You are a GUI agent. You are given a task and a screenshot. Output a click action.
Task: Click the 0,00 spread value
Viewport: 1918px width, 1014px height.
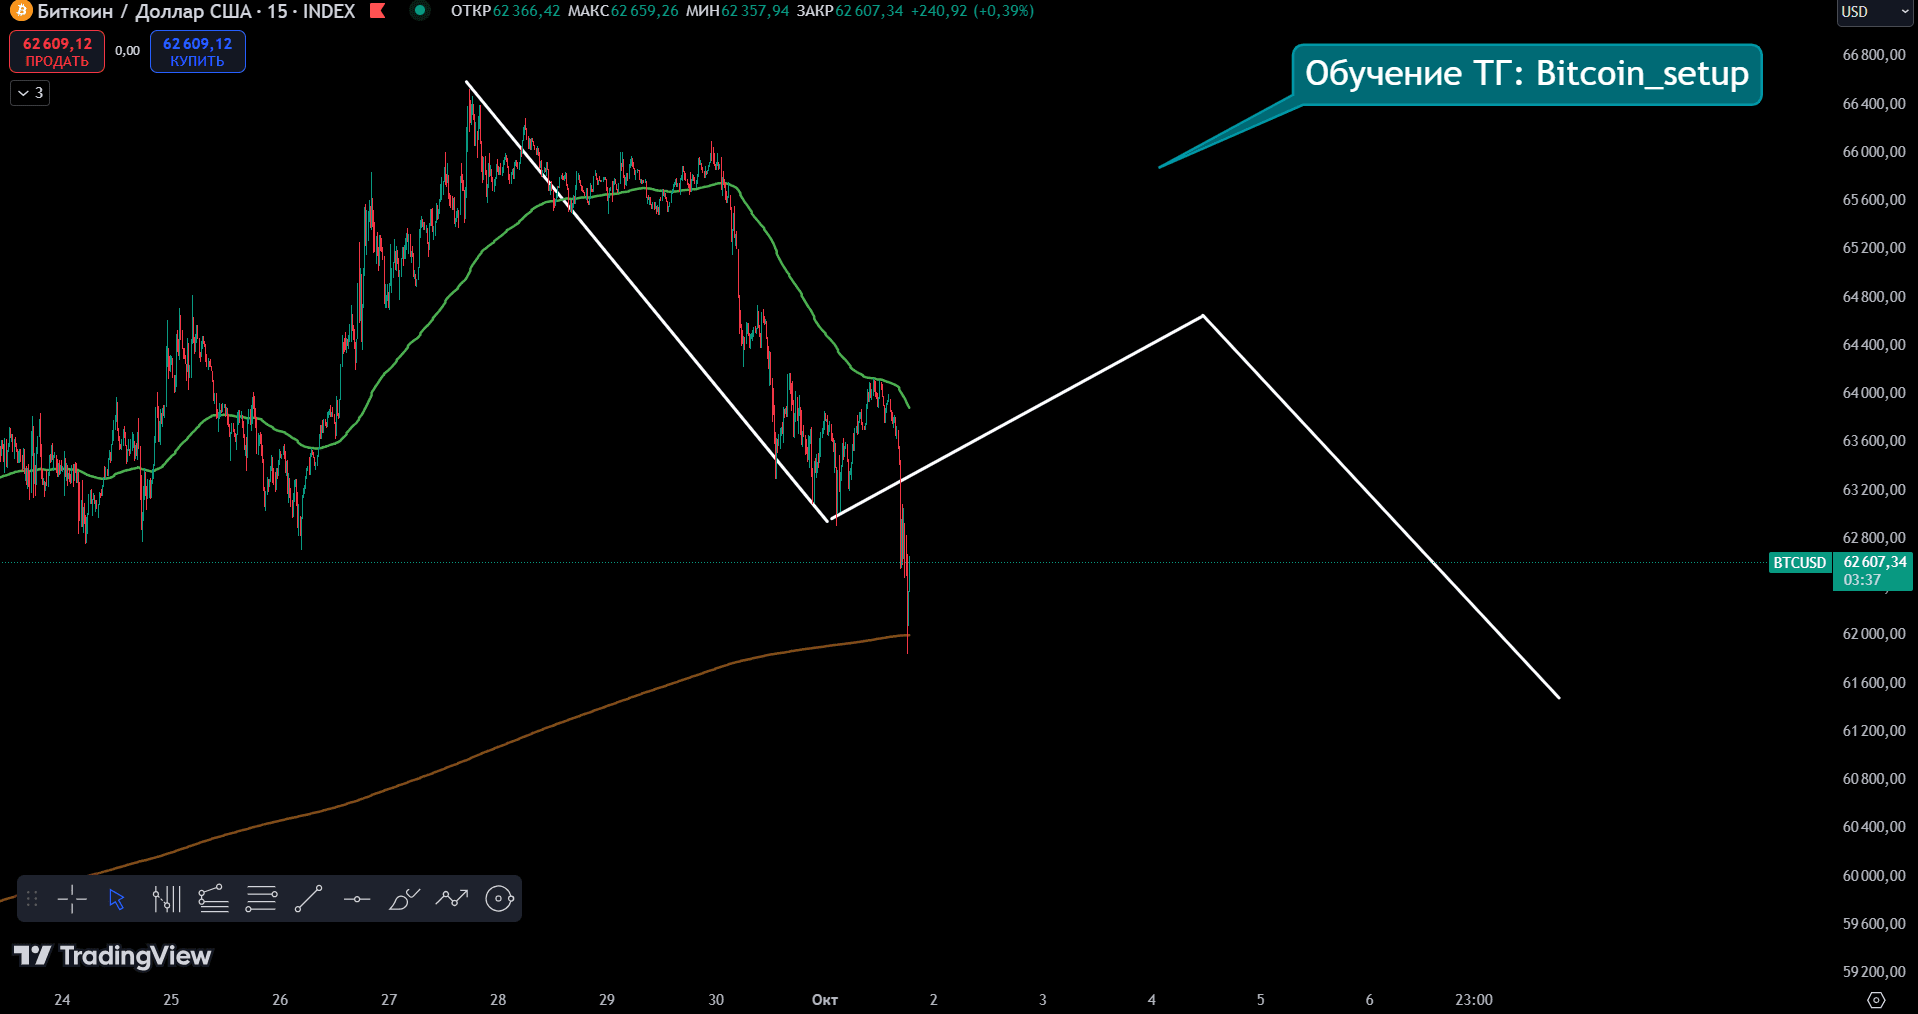click(x=127, y=51)
